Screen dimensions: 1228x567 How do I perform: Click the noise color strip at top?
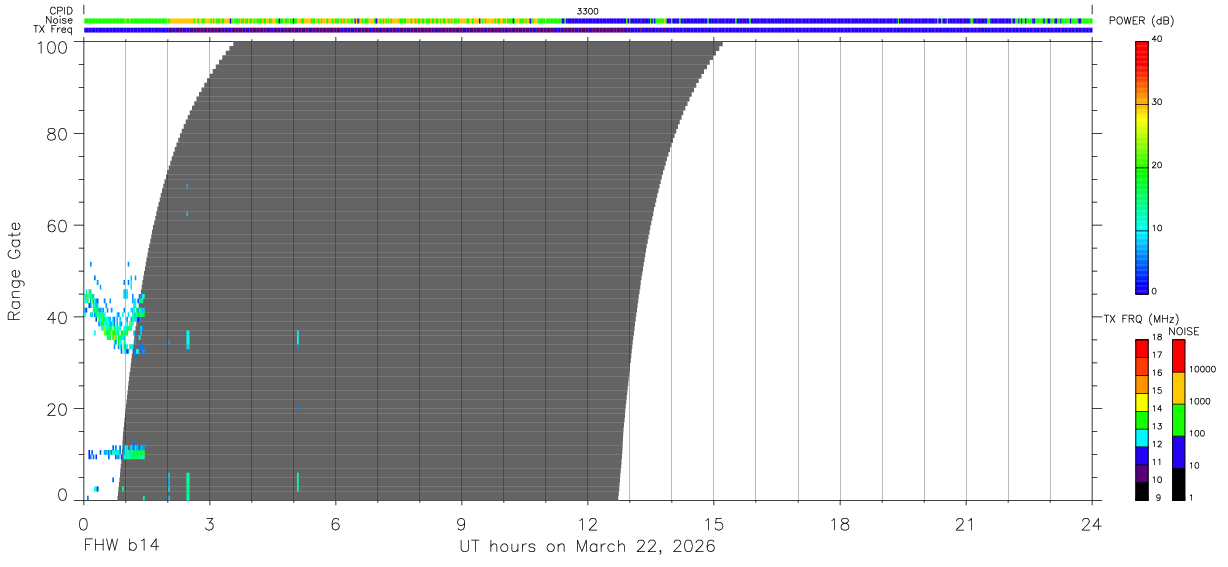[x=588, y=20]
